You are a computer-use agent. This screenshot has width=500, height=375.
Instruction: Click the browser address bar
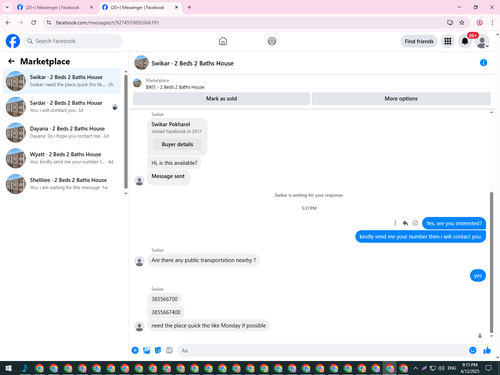tap(247, 22)
